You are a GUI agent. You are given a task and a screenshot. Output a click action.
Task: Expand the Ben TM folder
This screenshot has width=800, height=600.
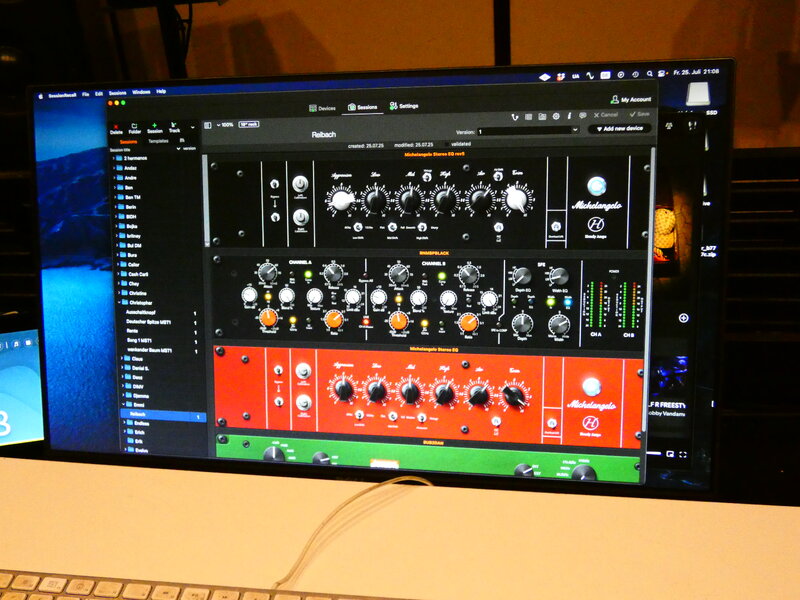coord(115,197)
